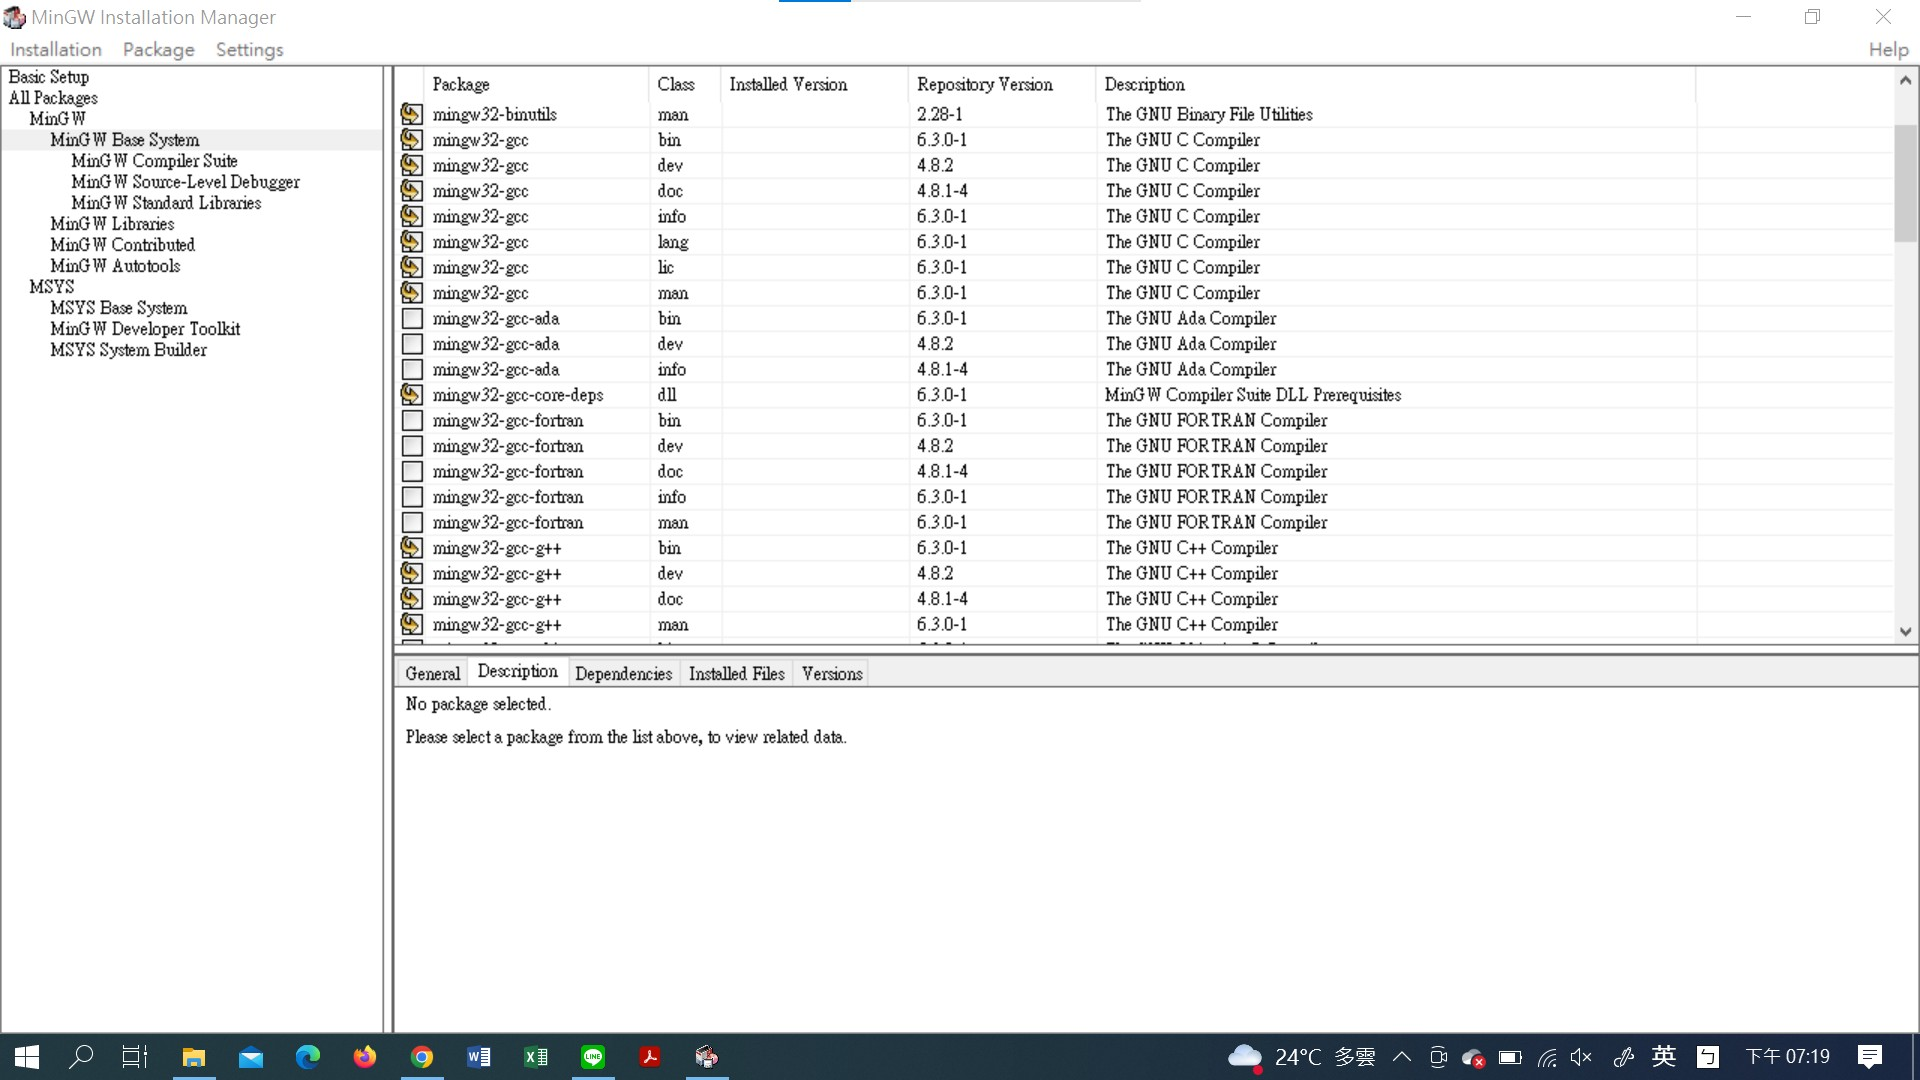Viewport: 1920px width, 1080px height.
Task: Select MinGW Libraries category in tree
Action: 112,224
